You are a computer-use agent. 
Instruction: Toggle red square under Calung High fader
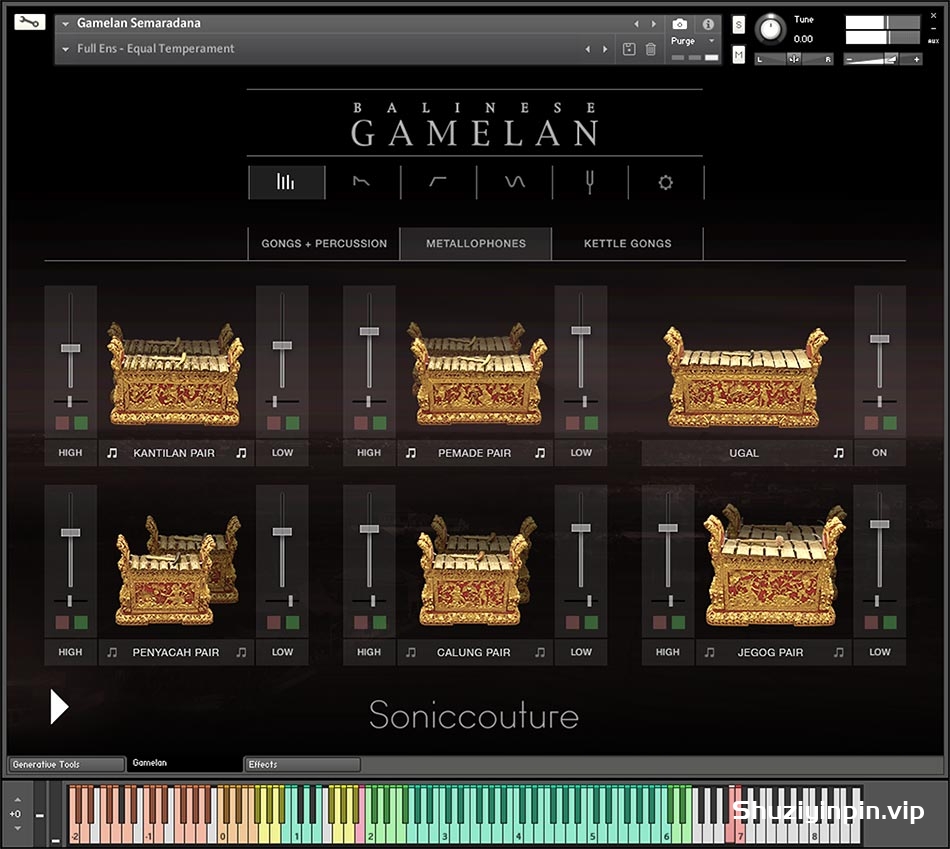point(360,622)
